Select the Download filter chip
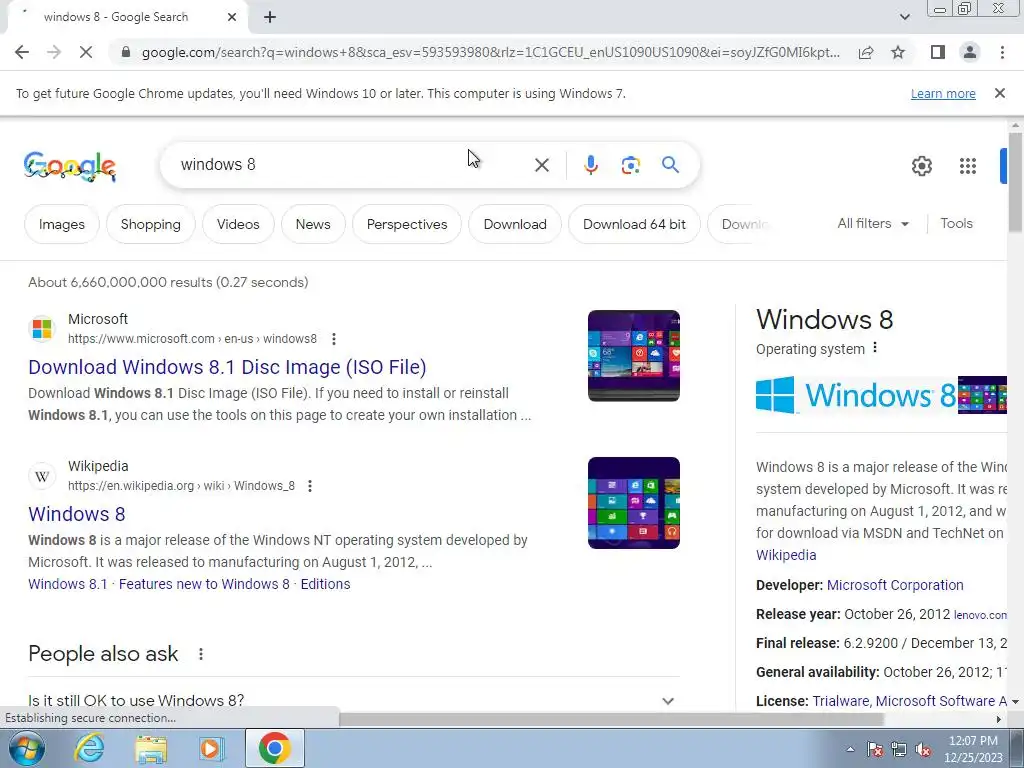The image size is (1024, 768). pyautogui.click(x=515, y=224)
